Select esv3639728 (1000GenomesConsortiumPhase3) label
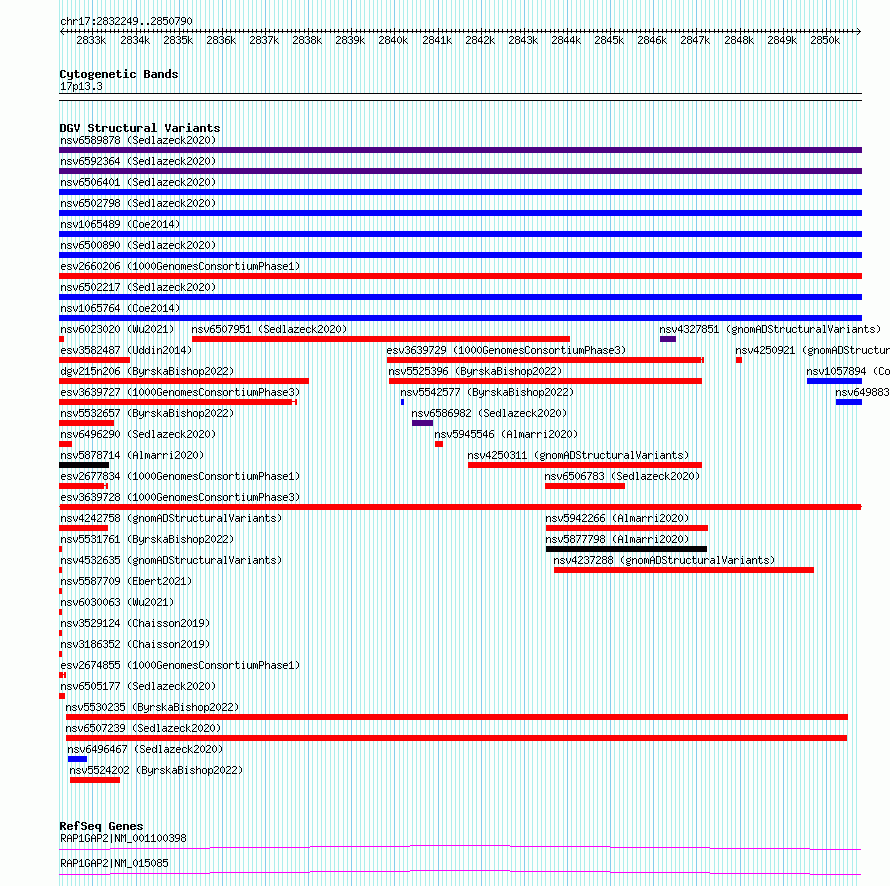The height and width of the screenshot is (886, 890). 180,497
